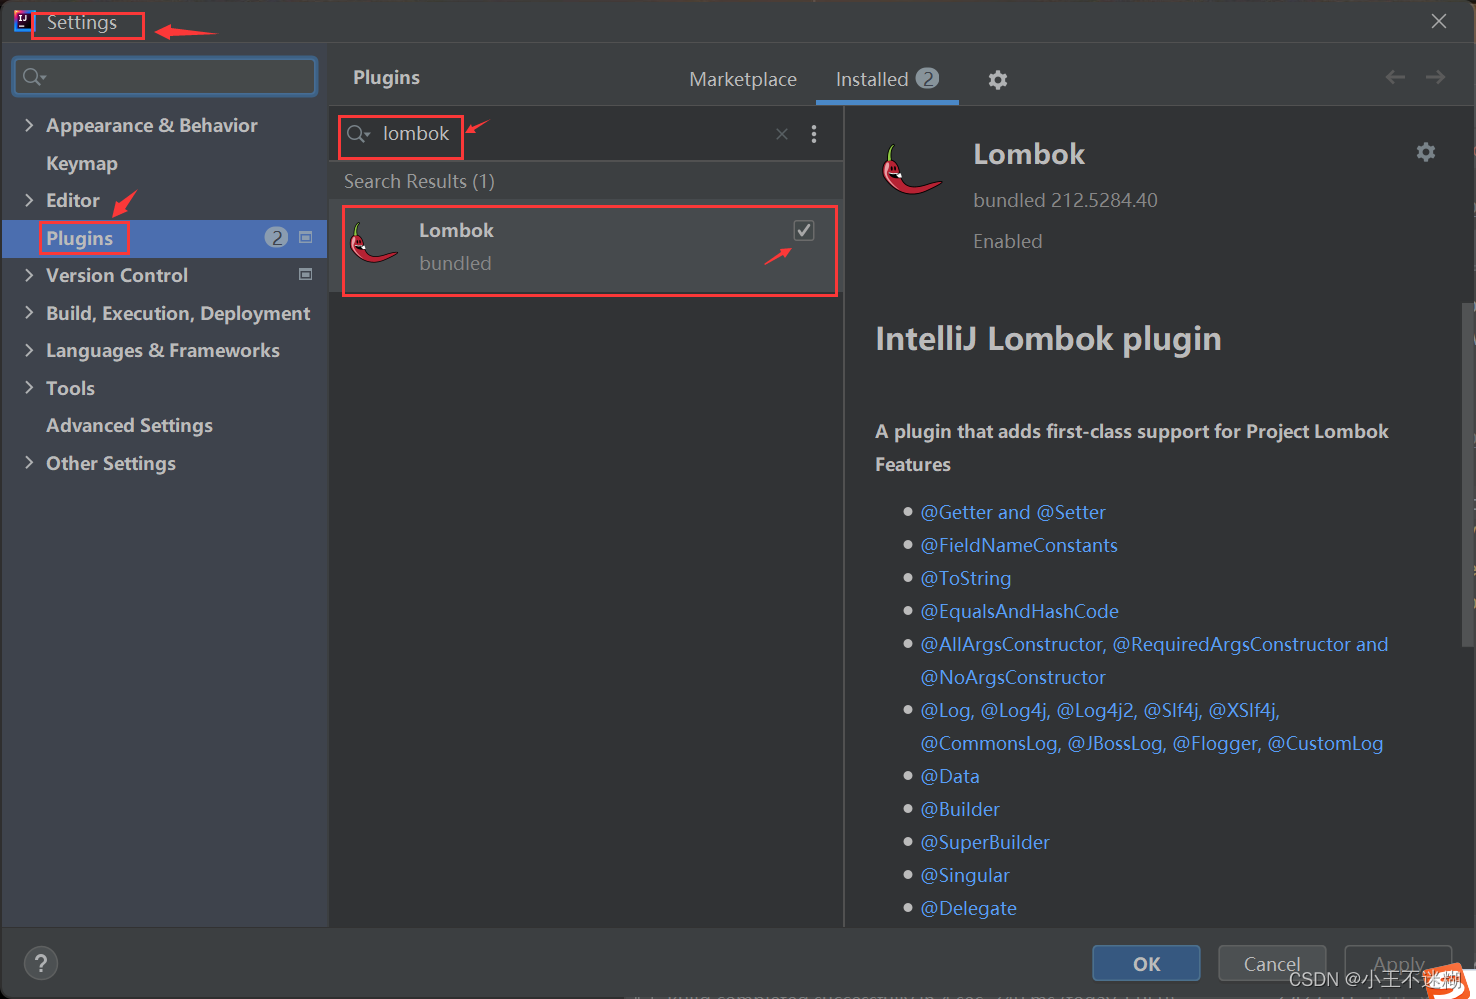Screen dimensions: 1476x999
Task: Go forward with the right arrow
Action: pos(1435,77)
